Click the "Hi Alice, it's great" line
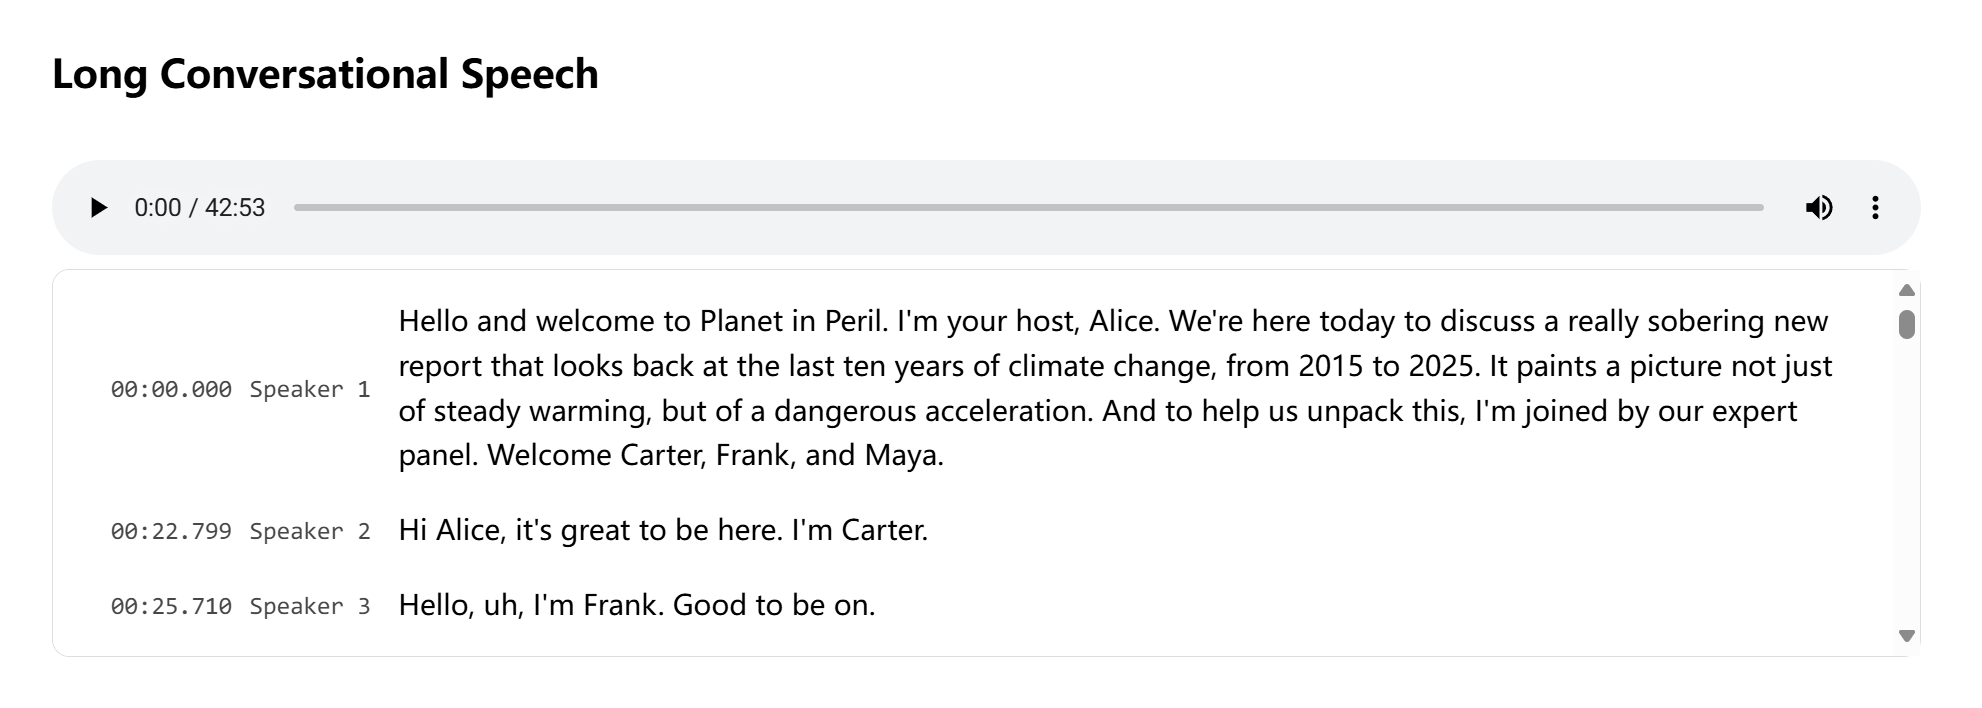 coord(663,530)
